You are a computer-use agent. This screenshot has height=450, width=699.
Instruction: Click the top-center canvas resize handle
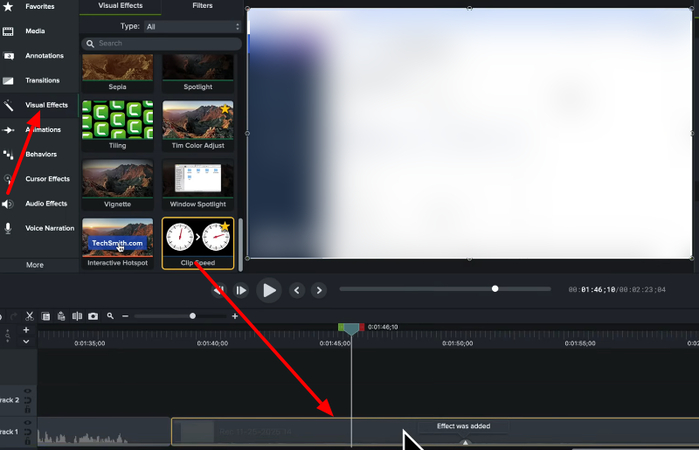point(469,8)
